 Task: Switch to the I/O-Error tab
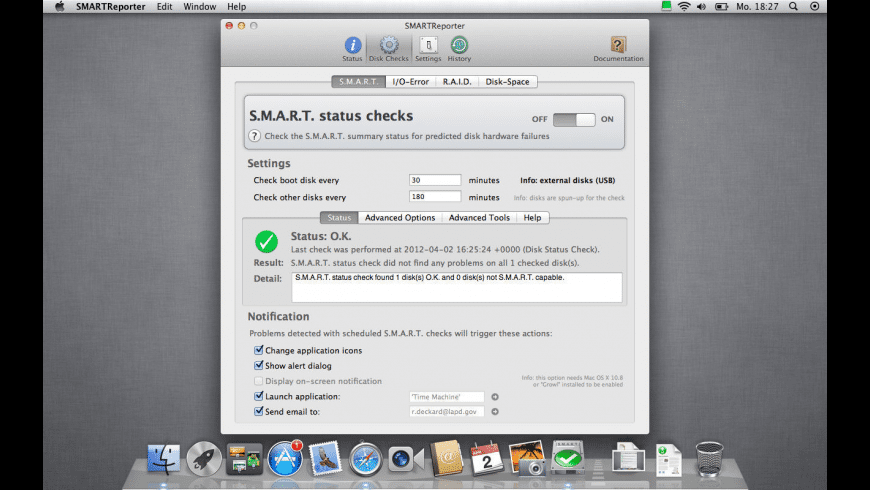tap(411, 82)
